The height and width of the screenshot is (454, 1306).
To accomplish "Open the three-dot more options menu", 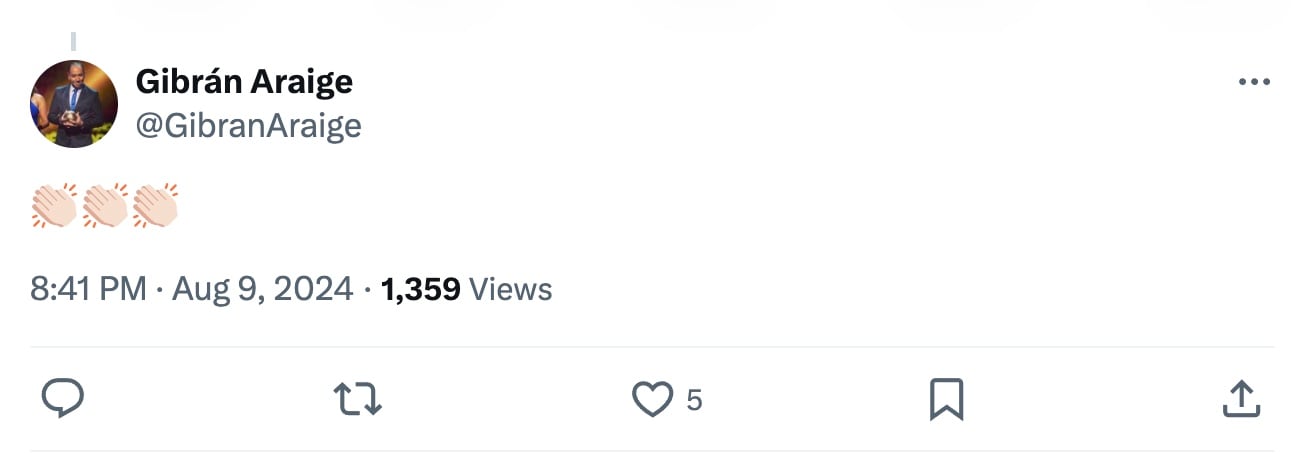I will (1253, 82).
